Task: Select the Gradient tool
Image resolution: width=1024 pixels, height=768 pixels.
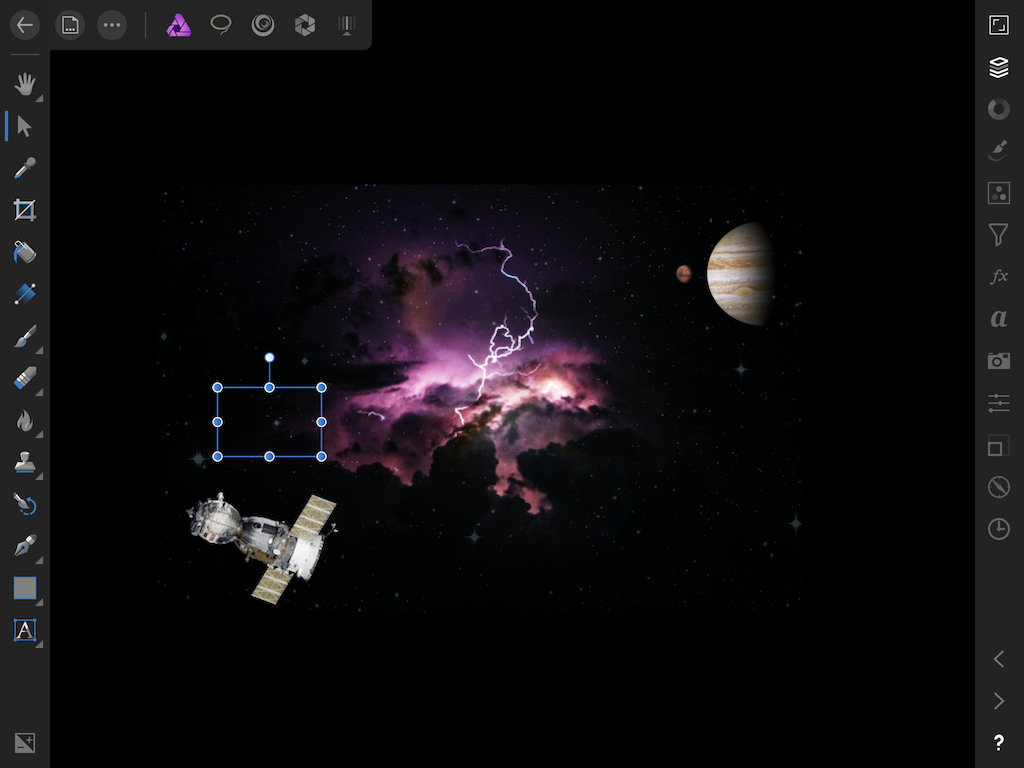Action: click(25, 294)
